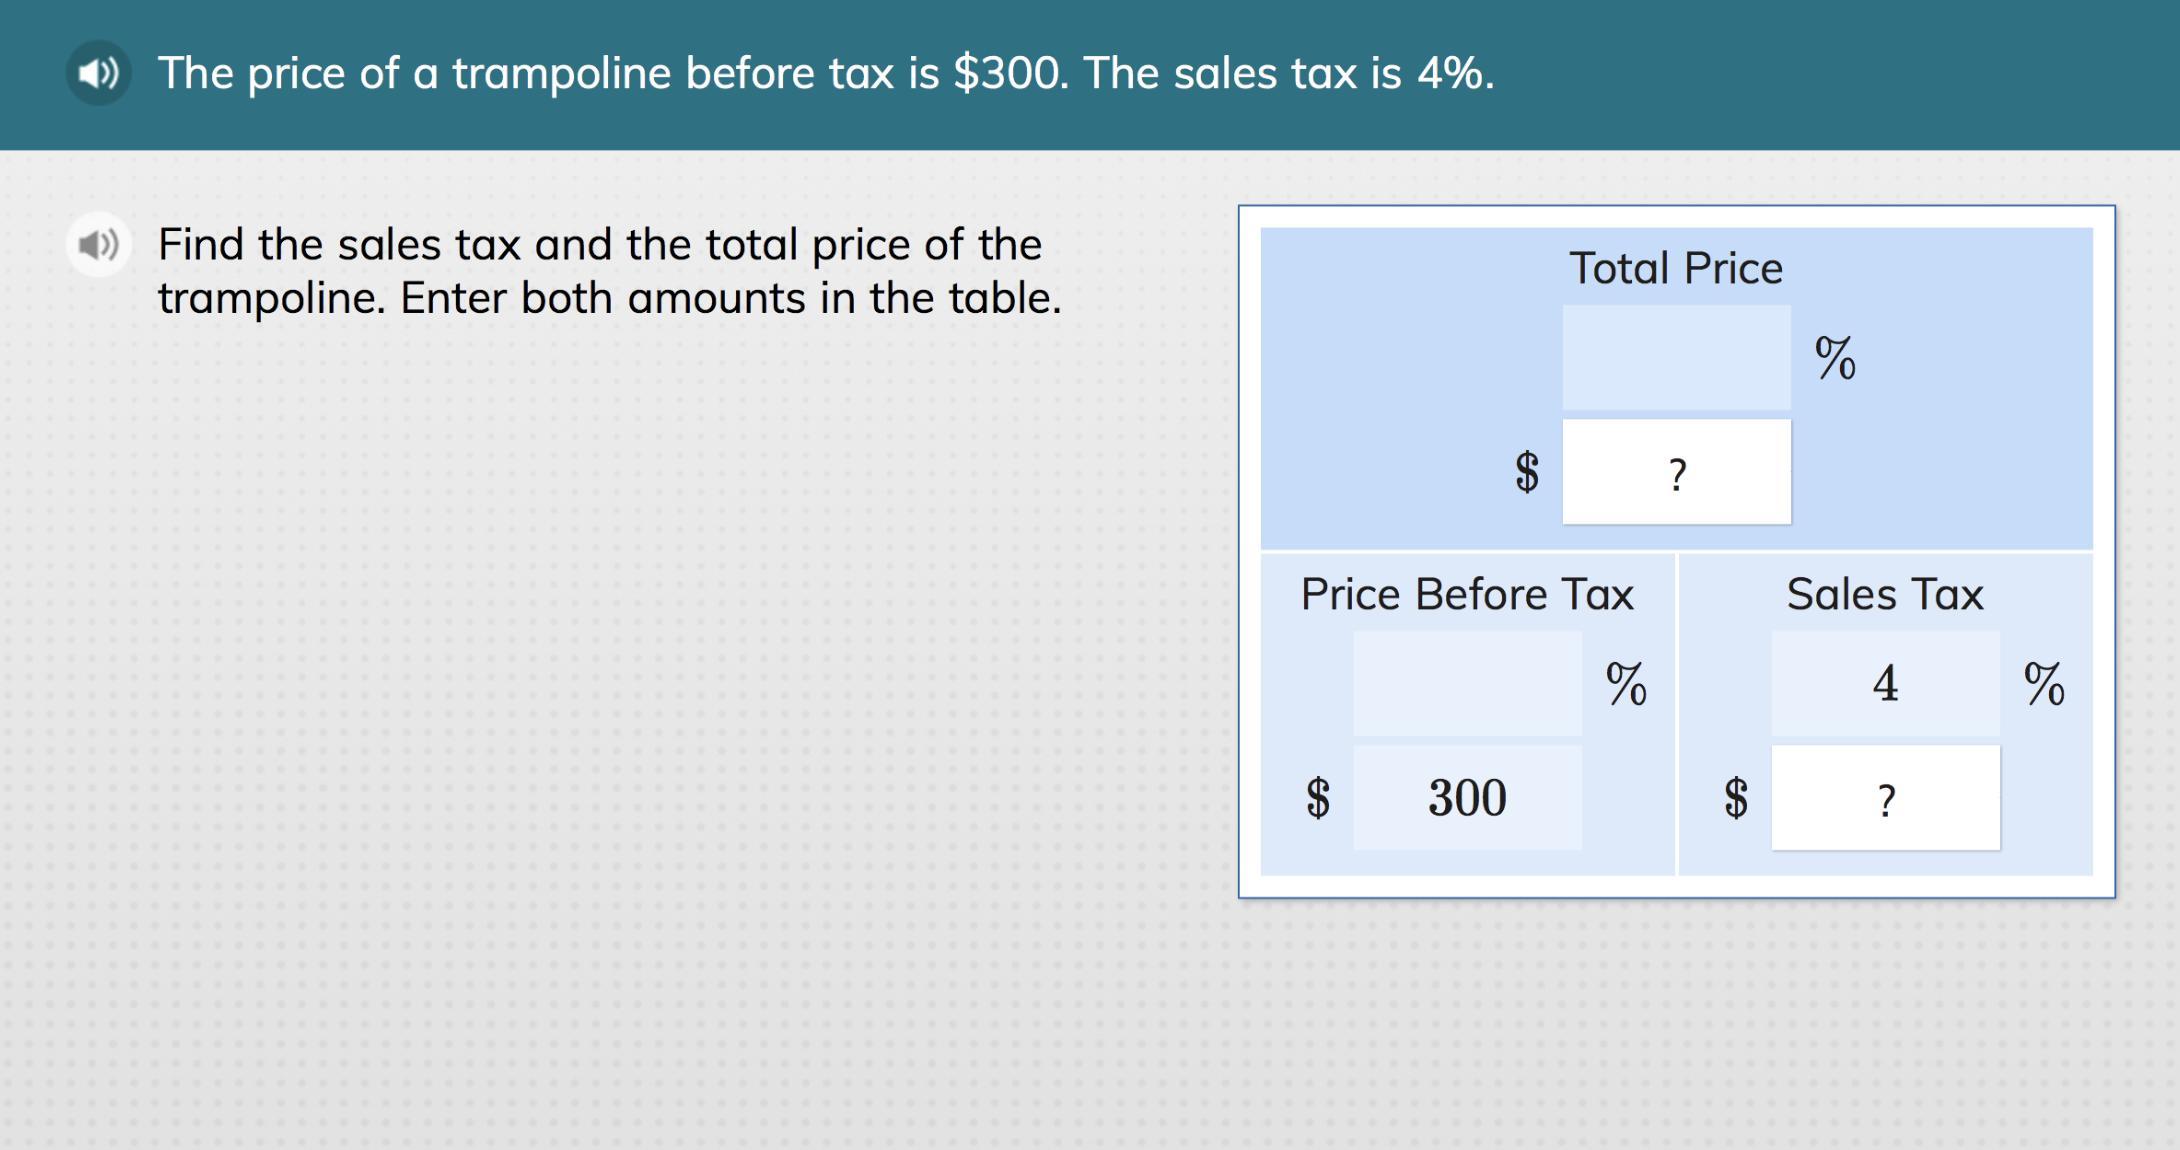Image resolution: width=2180 pixels, height=1150 pixels.
Task: Select the Sales Tax dollar answer box
Action: pos(1885,798)
